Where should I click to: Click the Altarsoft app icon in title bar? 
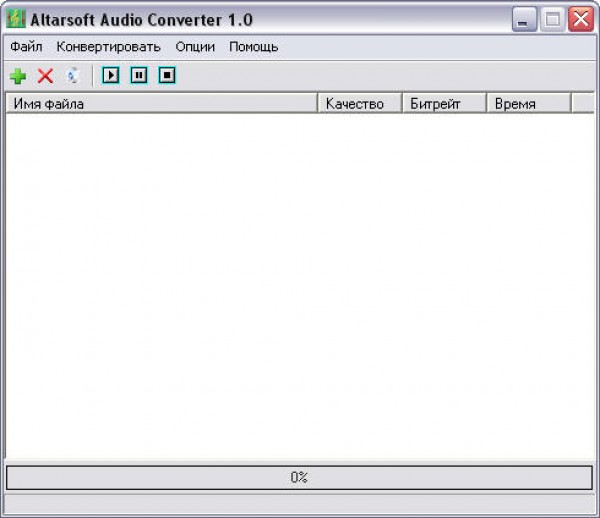click(x=16, y=19)
